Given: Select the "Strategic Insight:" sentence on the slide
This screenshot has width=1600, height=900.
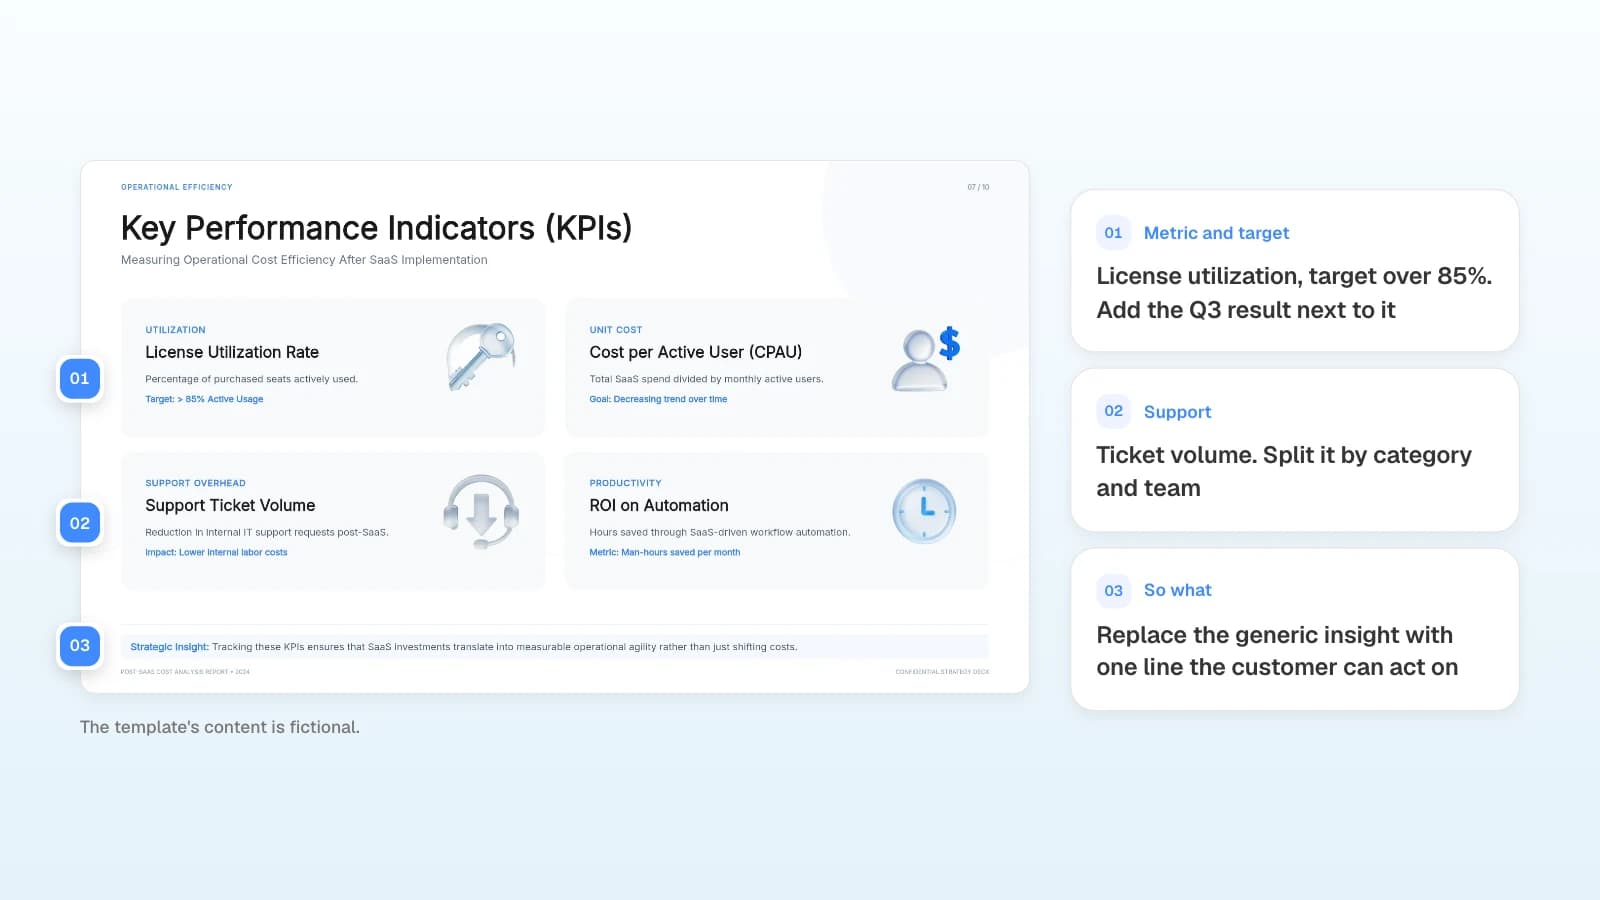Looking at the screenshot, I should click(464, 647).
